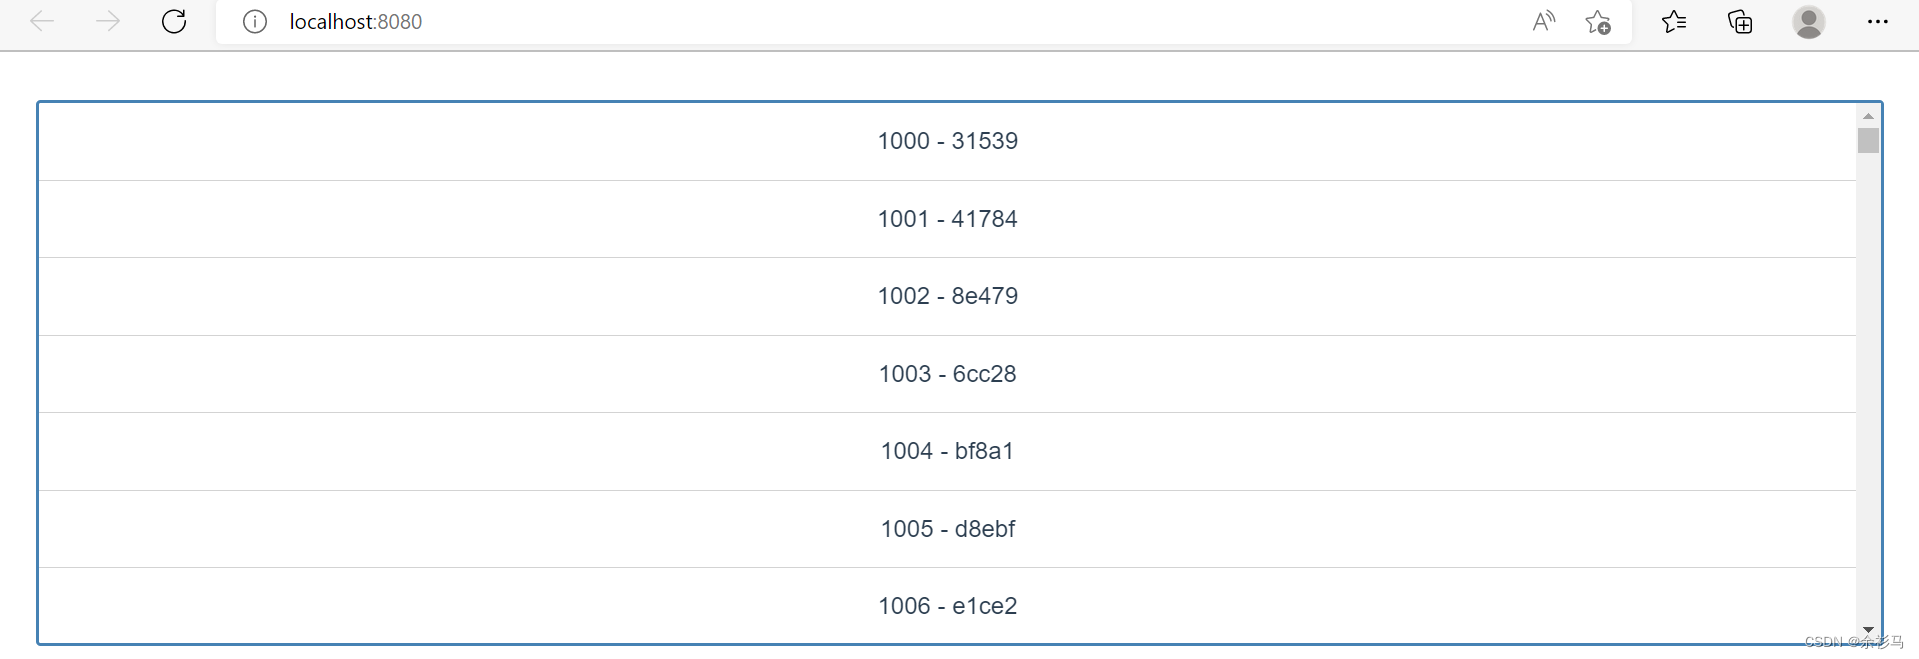The height and width of the screenshot is (659, 1919).
Task: Select list entry 1003 - 6cc28
Action: pos(947,374)
